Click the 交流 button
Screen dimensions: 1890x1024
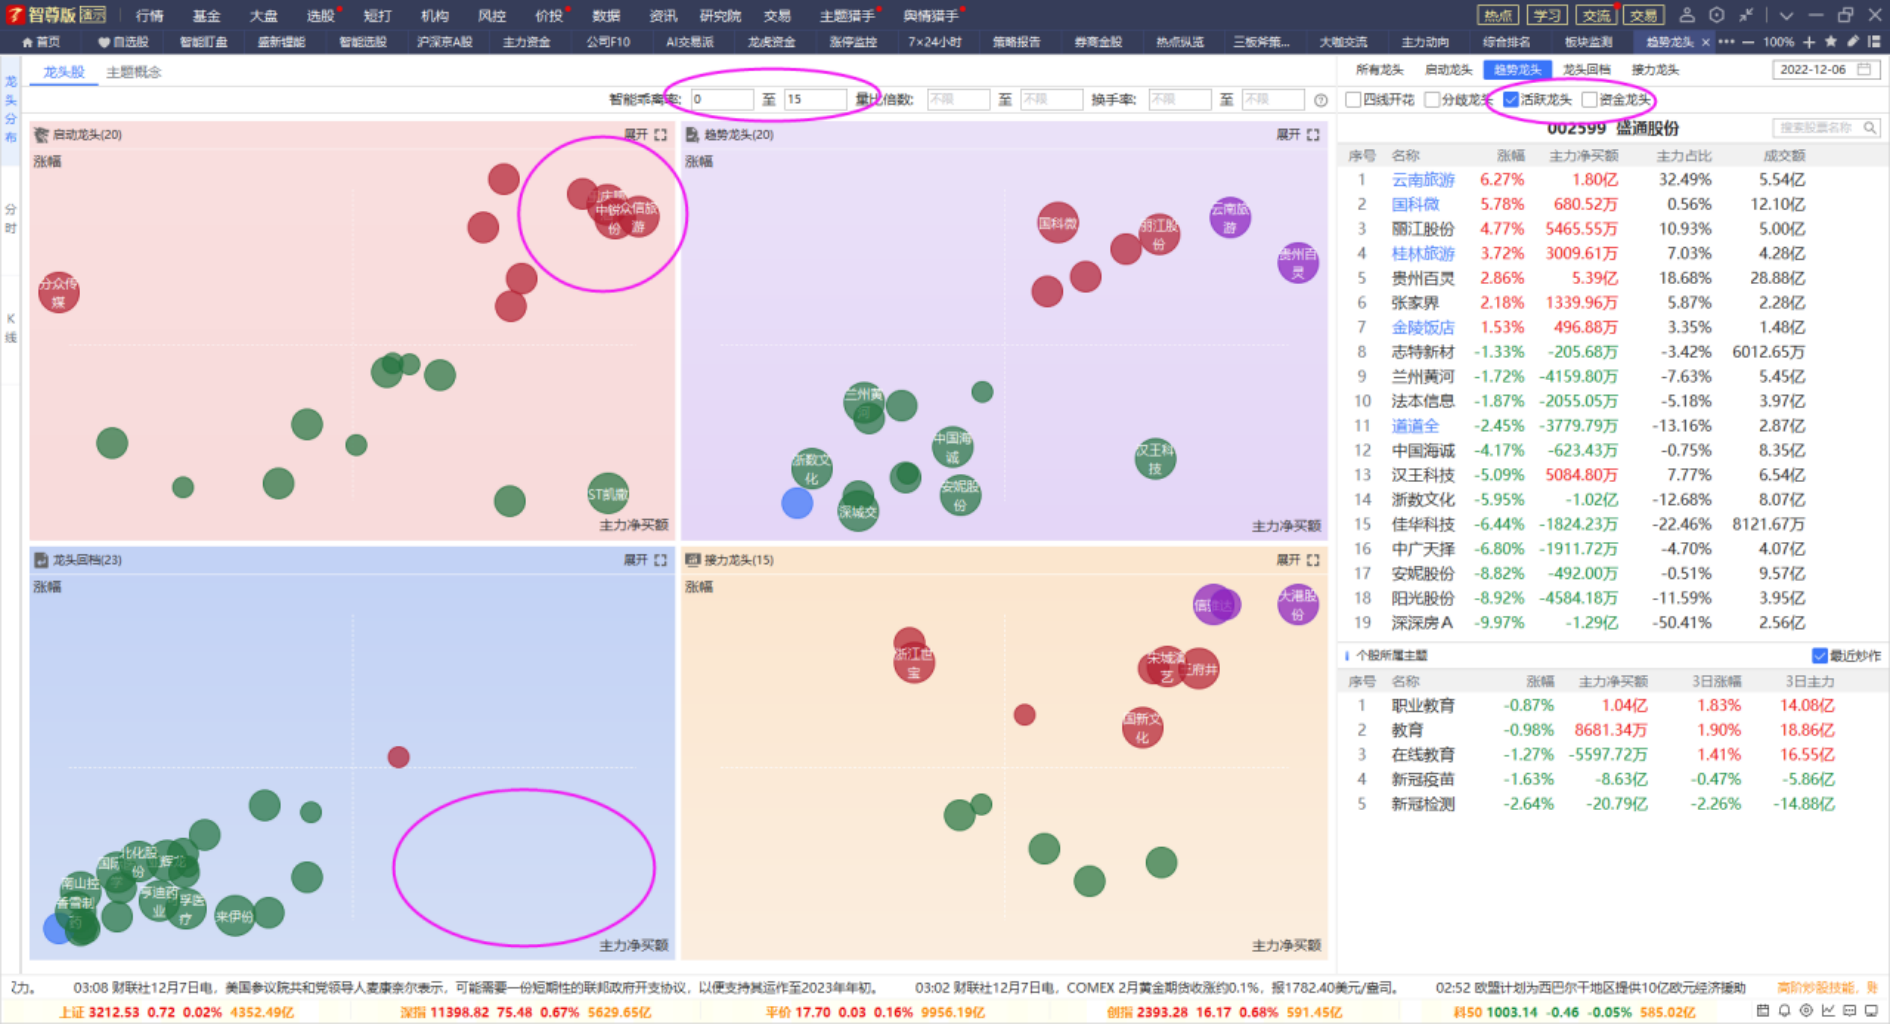pyautogui.click(x=1596, y=15)
